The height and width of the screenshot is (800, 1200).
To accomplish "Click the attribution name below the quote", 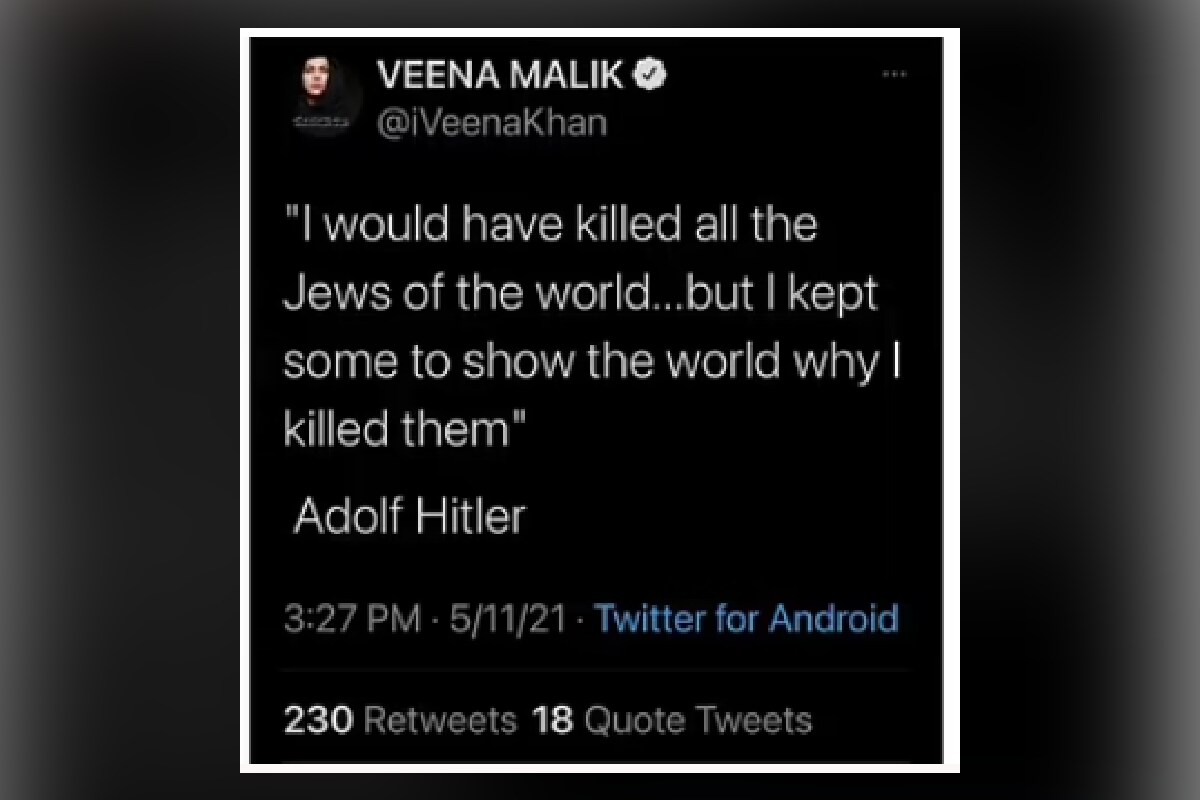I will click(x=410, y=517).
